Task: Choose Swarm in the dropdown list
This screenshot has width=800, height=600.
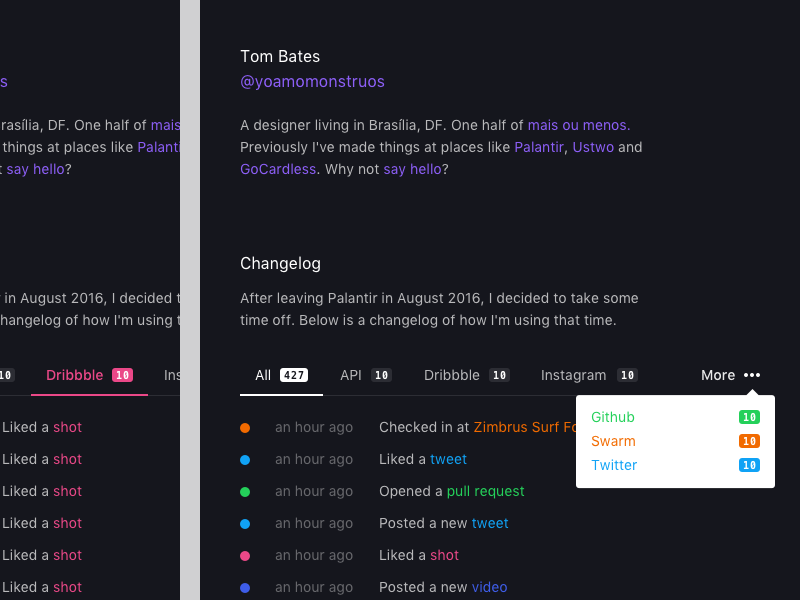Action: point(613,441)
